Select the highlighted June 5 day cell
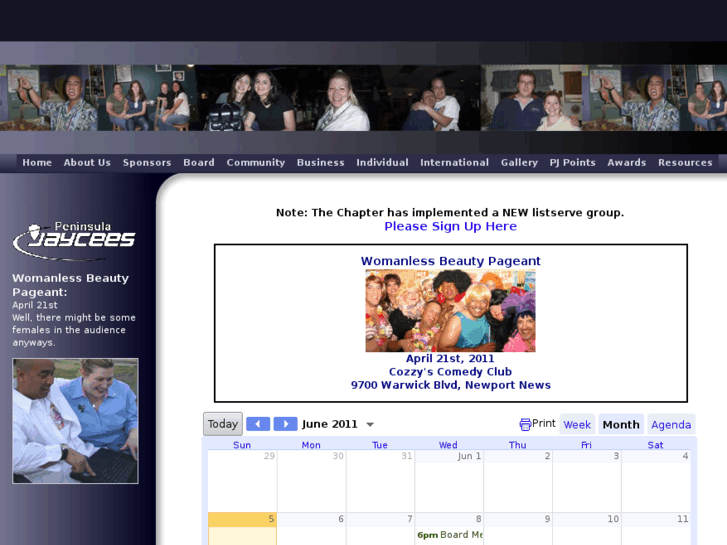This screenshot has height=545, width=727. pyautogui.click(x=242, y=529)
